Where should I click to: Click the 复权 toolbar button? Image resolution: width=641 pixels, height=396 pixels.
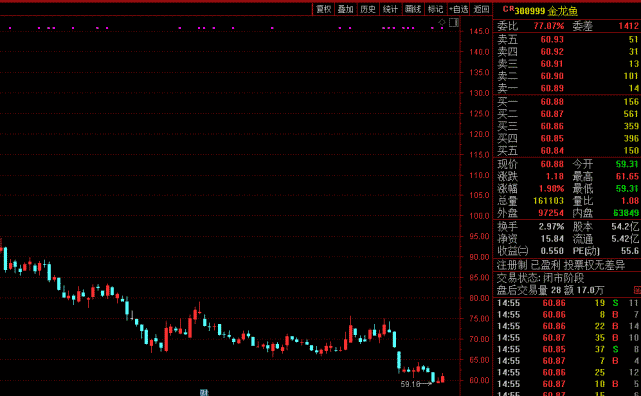pos(323,9)
